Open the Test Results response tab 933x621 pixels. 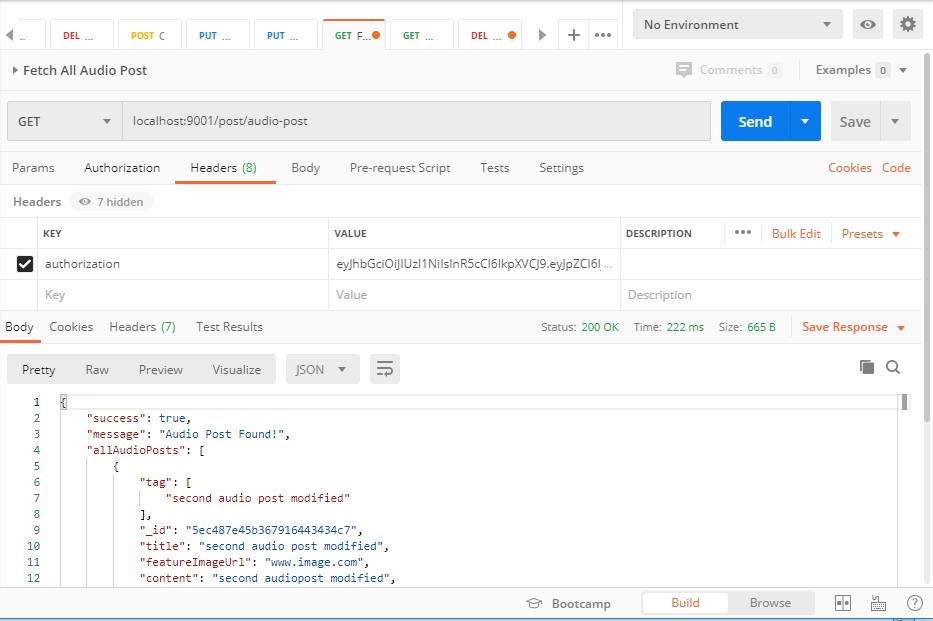click(x=229, y=327)
